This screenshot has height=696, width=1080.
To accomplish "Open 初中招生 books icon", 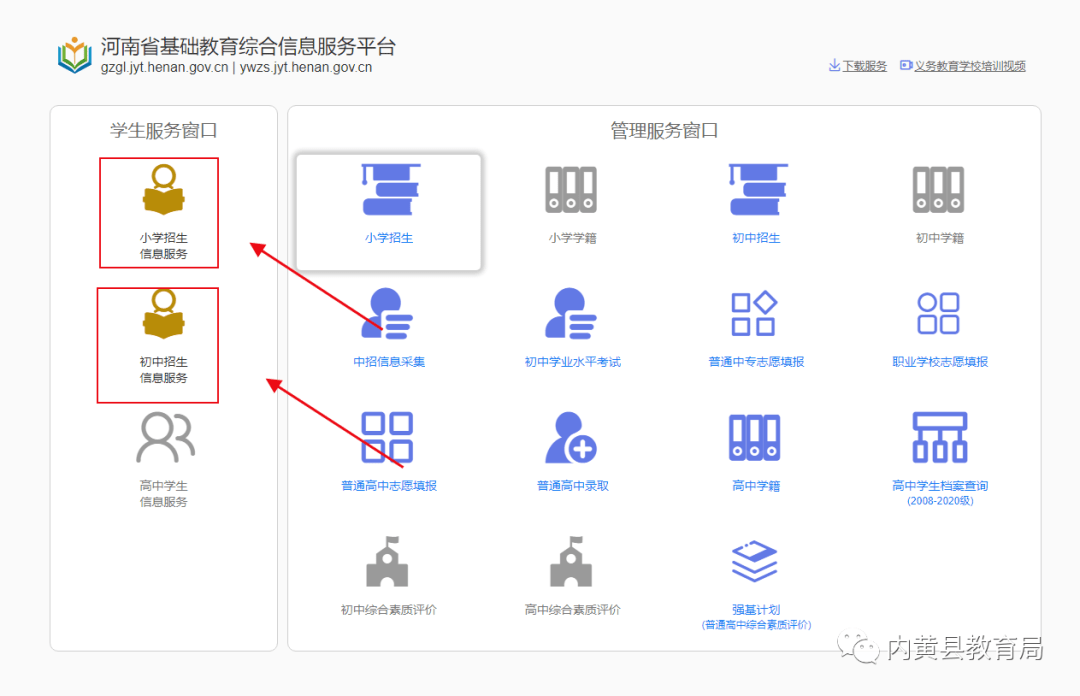I will tap(758, 190).
